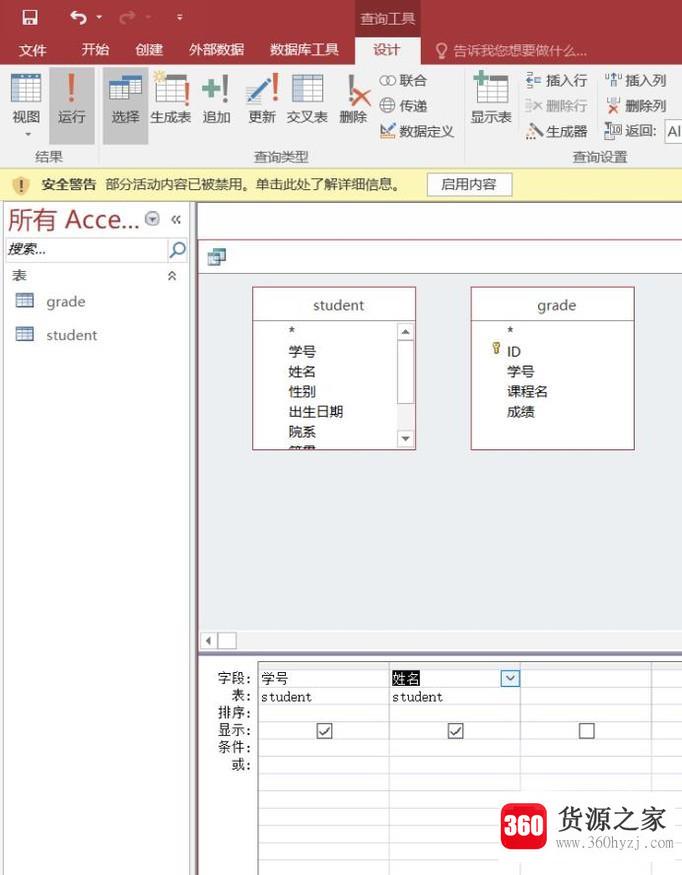The width and height of the screenshot is (682, 875).
Task: Click the 返回 value combo box
Action: coord(673,131)
